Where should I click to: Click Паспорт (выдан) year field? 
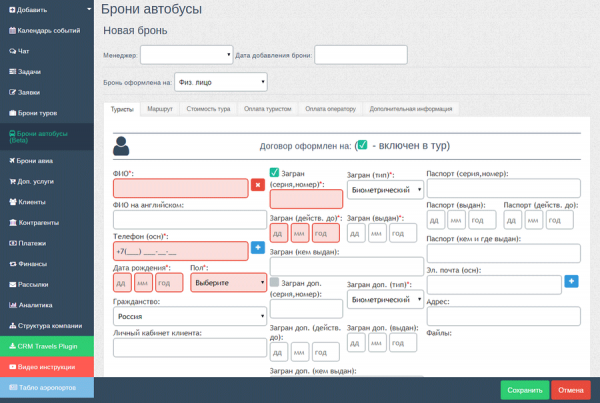pos(483,220)
